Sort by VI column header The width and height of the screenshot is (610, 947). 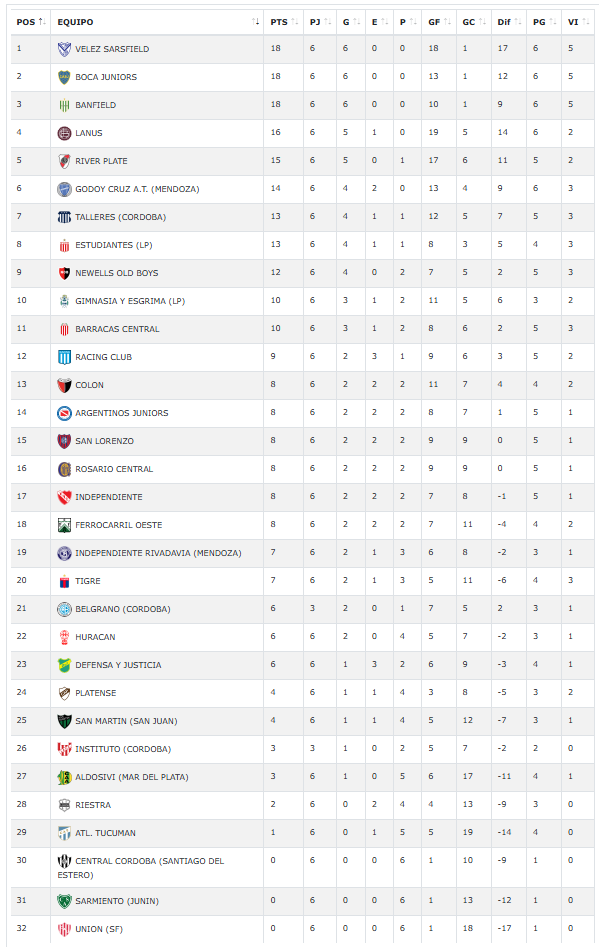pyautogui.click(x=577, y=21)
